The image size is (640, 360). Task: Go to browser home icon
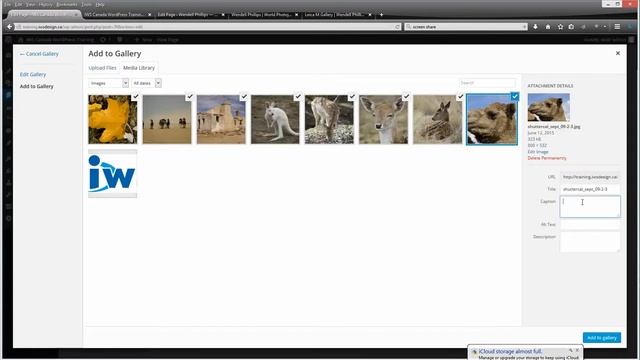click(x=548, y=27)
